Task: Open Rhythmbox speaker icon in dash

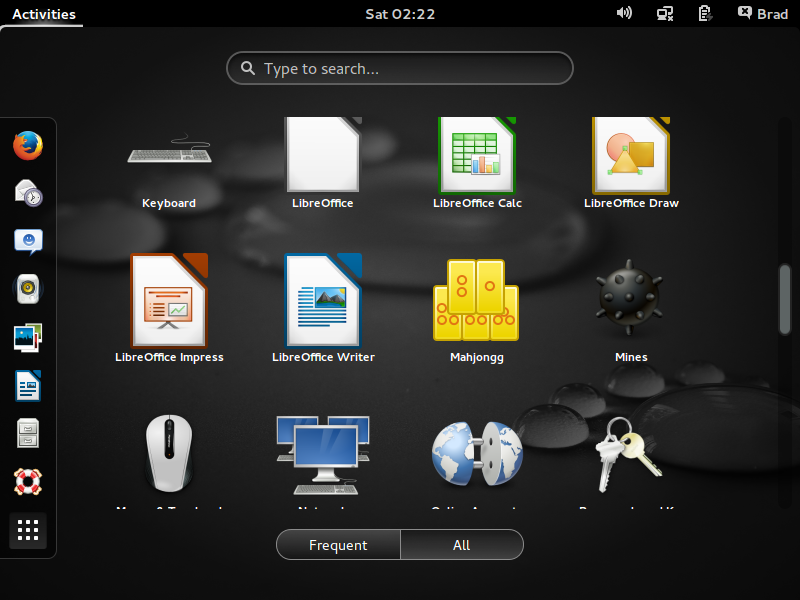Action: click(28, 289)
